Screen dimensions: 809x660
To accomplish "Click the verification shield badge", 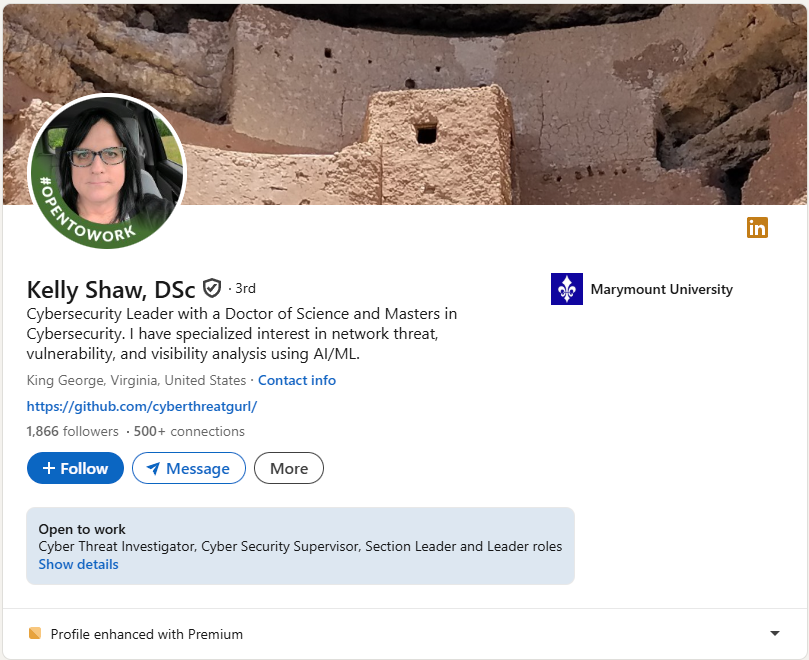I will point(212,288).
